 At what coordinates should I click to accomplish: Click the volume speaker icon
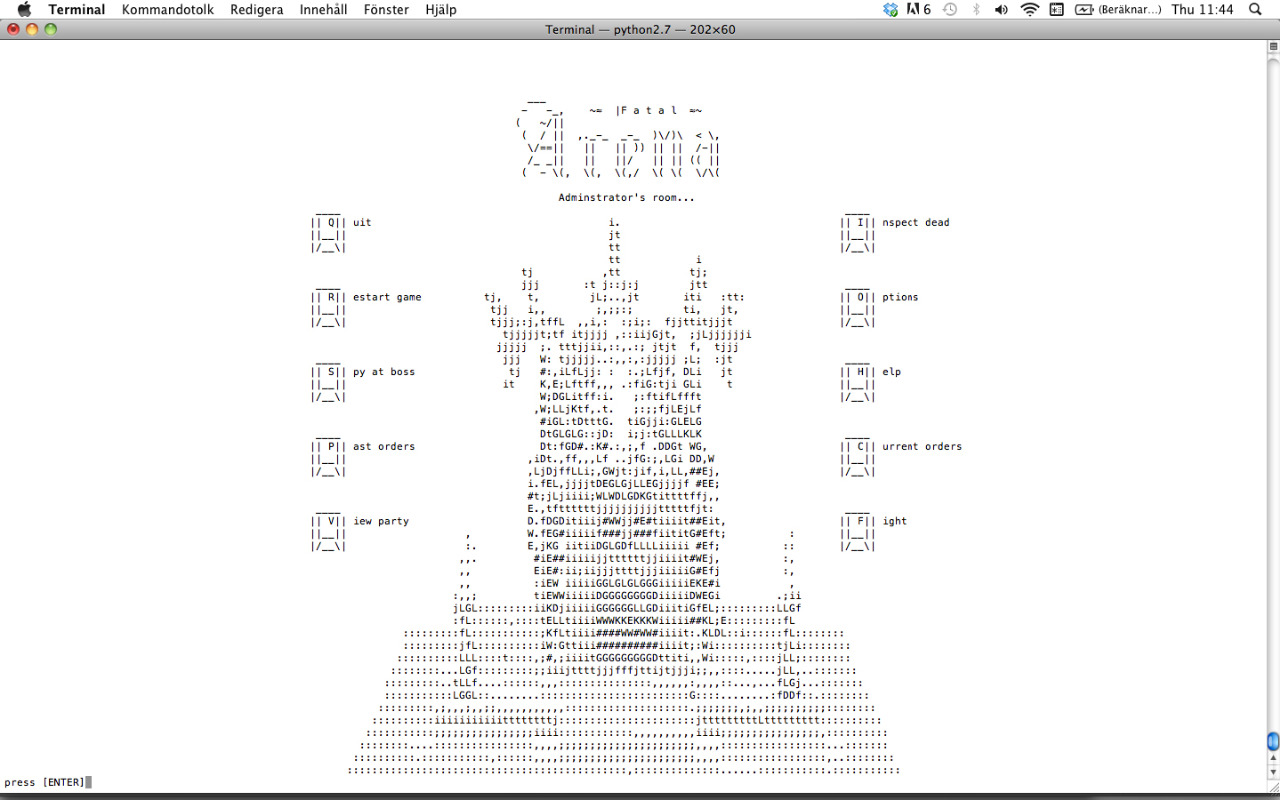coord(1001,9)
